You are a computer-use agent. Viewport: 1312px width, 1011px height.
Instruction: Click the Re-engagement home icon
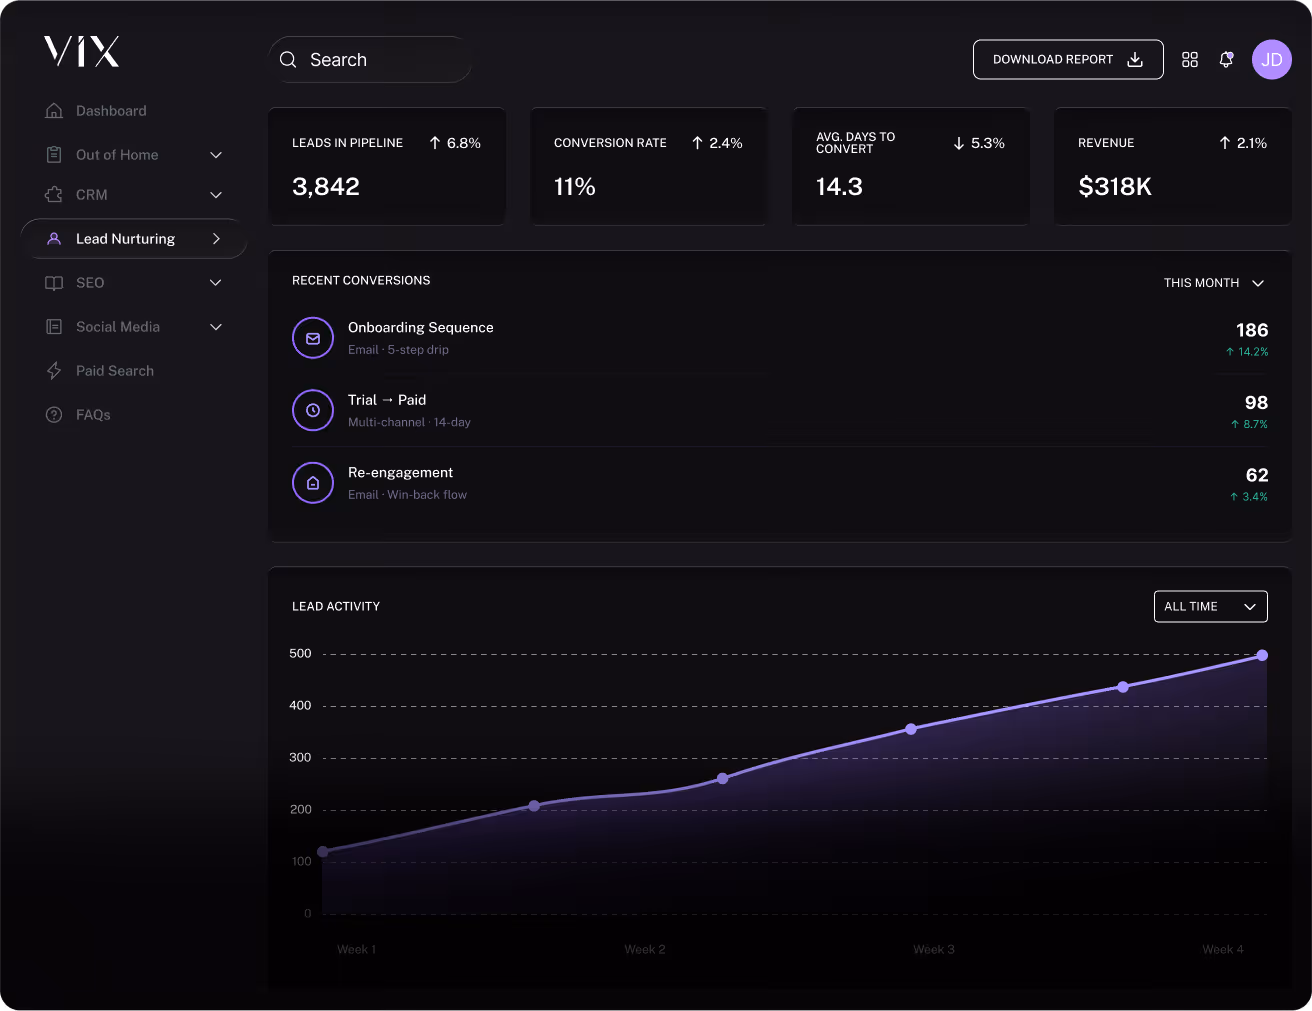313,483
